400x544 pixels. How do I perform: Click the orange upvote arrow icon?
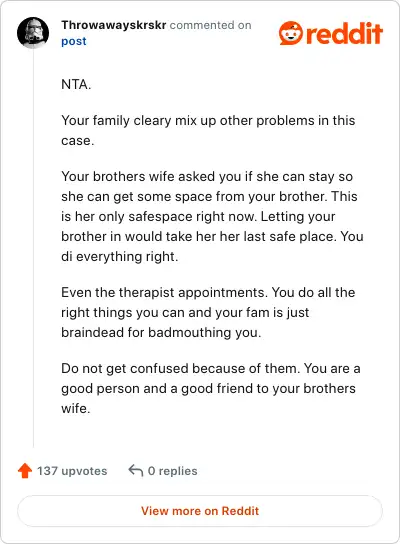pyautogui.click(x=25, y=471)
